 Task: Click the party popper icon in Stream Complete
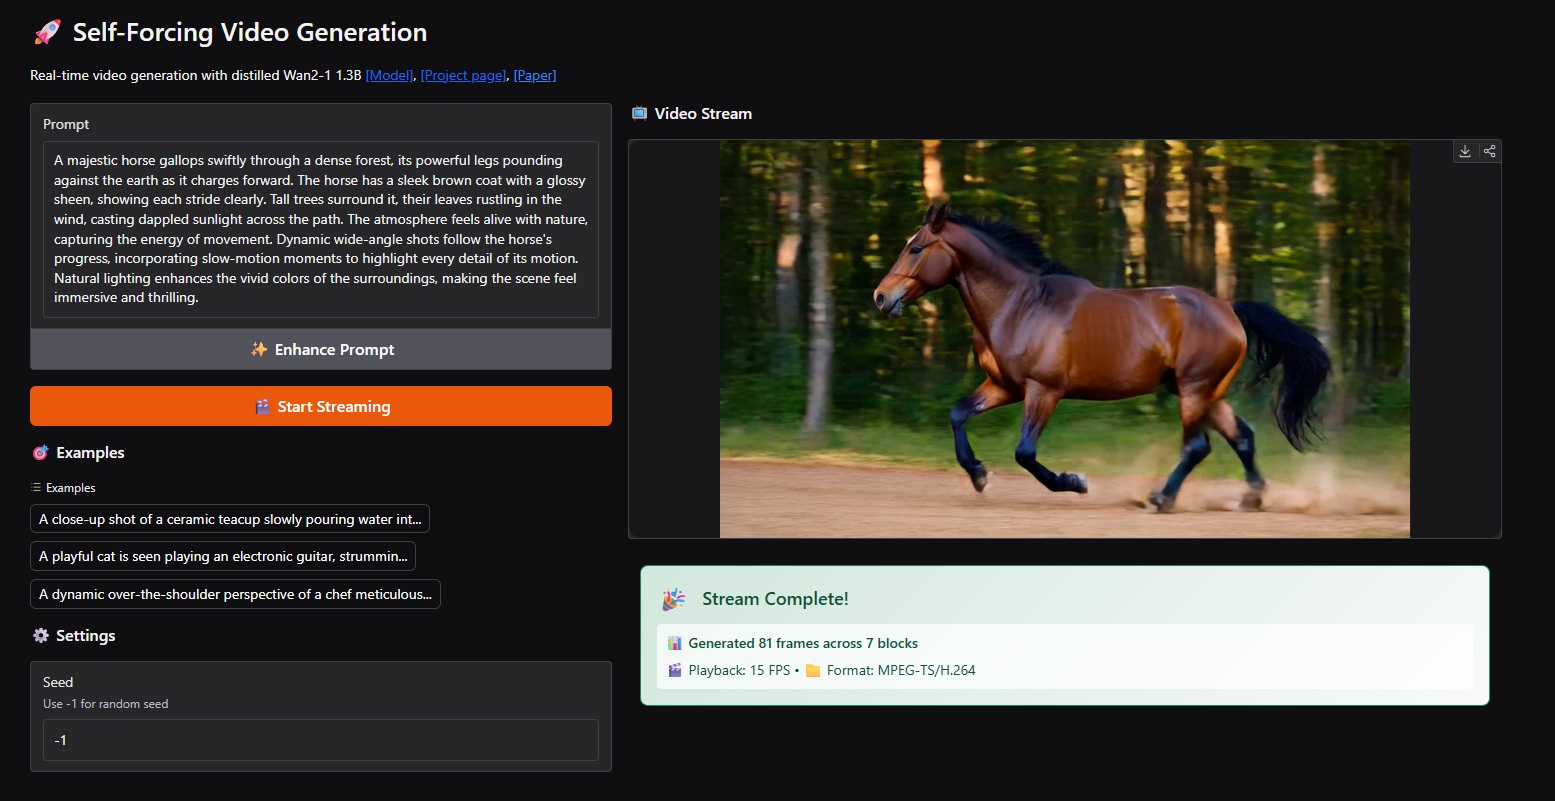coord(673,599)
